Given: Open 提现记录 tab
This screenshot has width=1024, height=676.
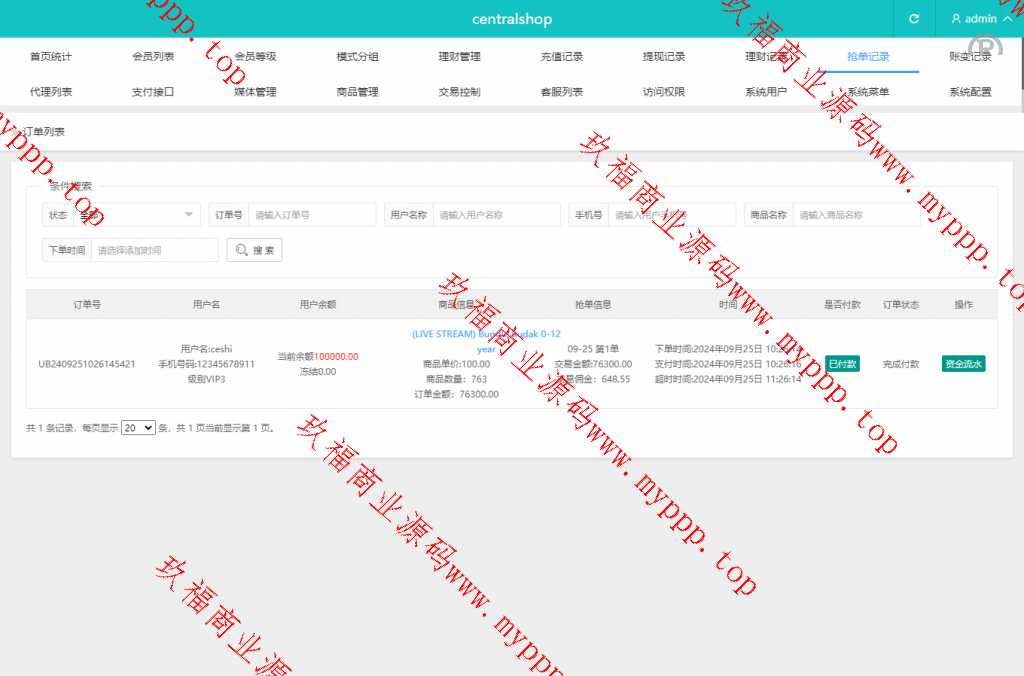Looking at the screenshot, I should [664, 57].
